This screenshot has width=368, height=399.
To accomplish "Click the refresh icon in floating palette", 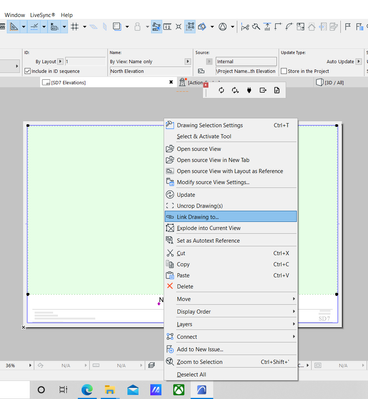I will (221, 90).
